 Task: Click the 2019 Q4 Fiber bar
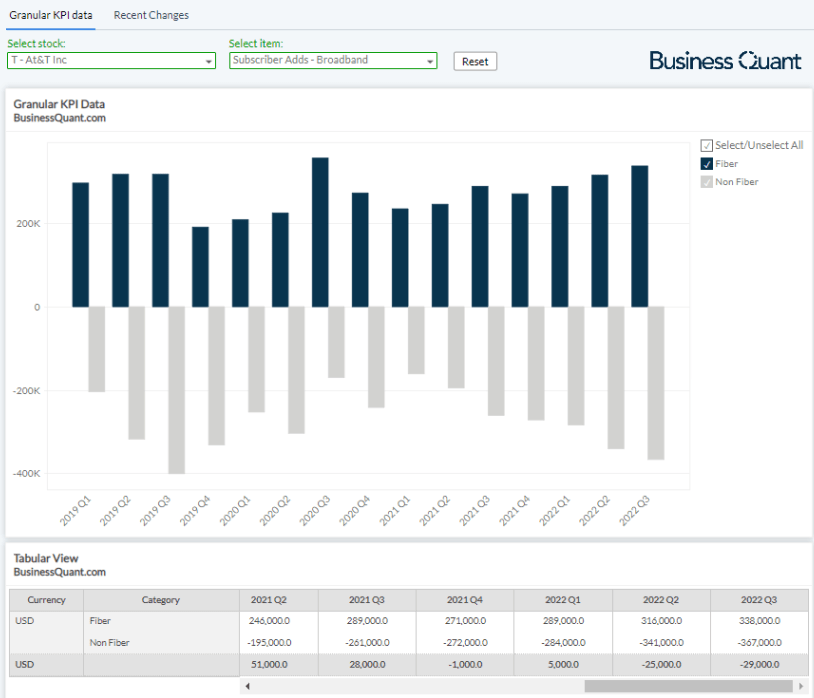tap(200, 267)
